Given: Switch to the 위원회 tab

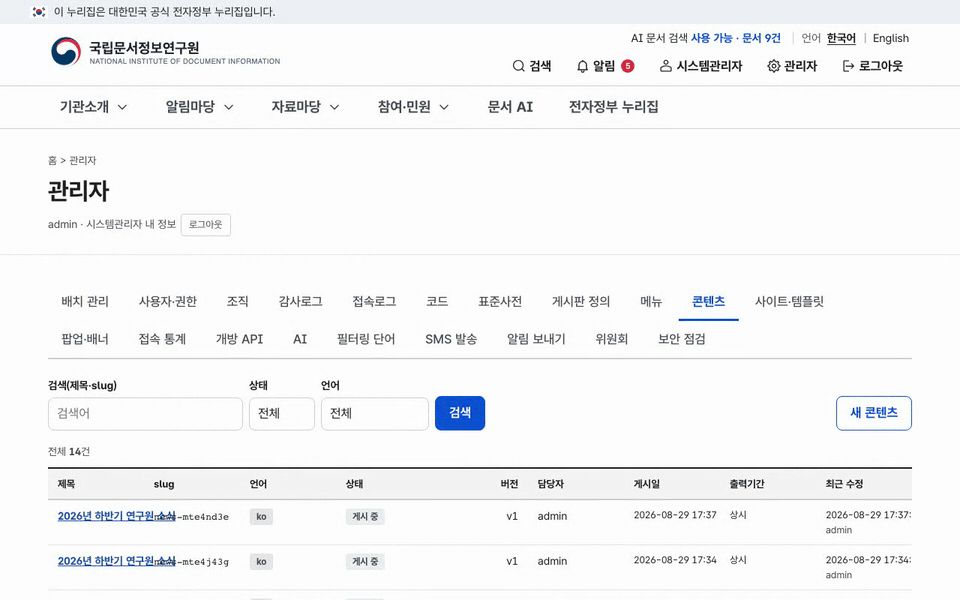Looking at the screenshot, I should click(612, 339).
